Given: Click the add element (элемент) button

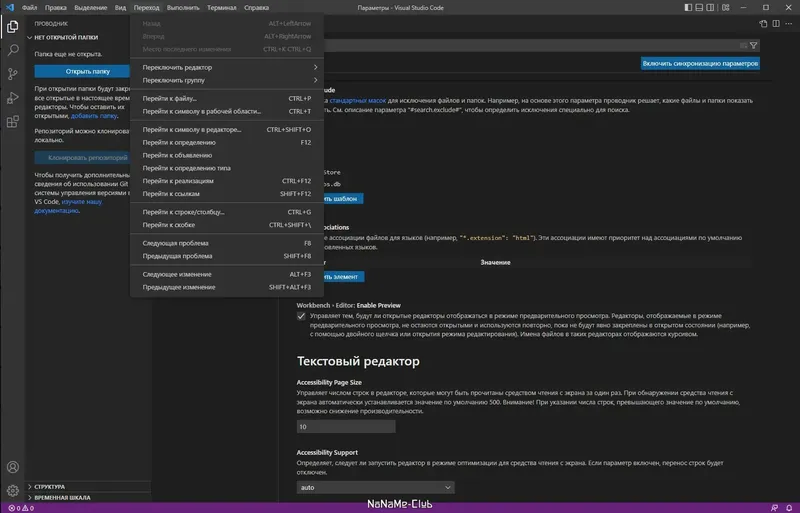Looking at the screenshot, I should point(343,277).
